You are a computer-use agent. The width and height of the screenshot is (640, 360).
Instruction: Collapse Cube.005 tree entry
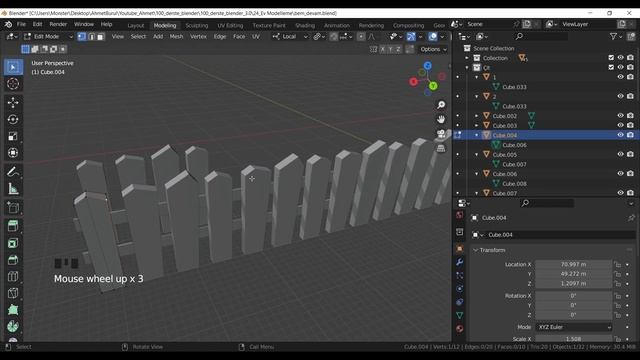click(476, 154)
